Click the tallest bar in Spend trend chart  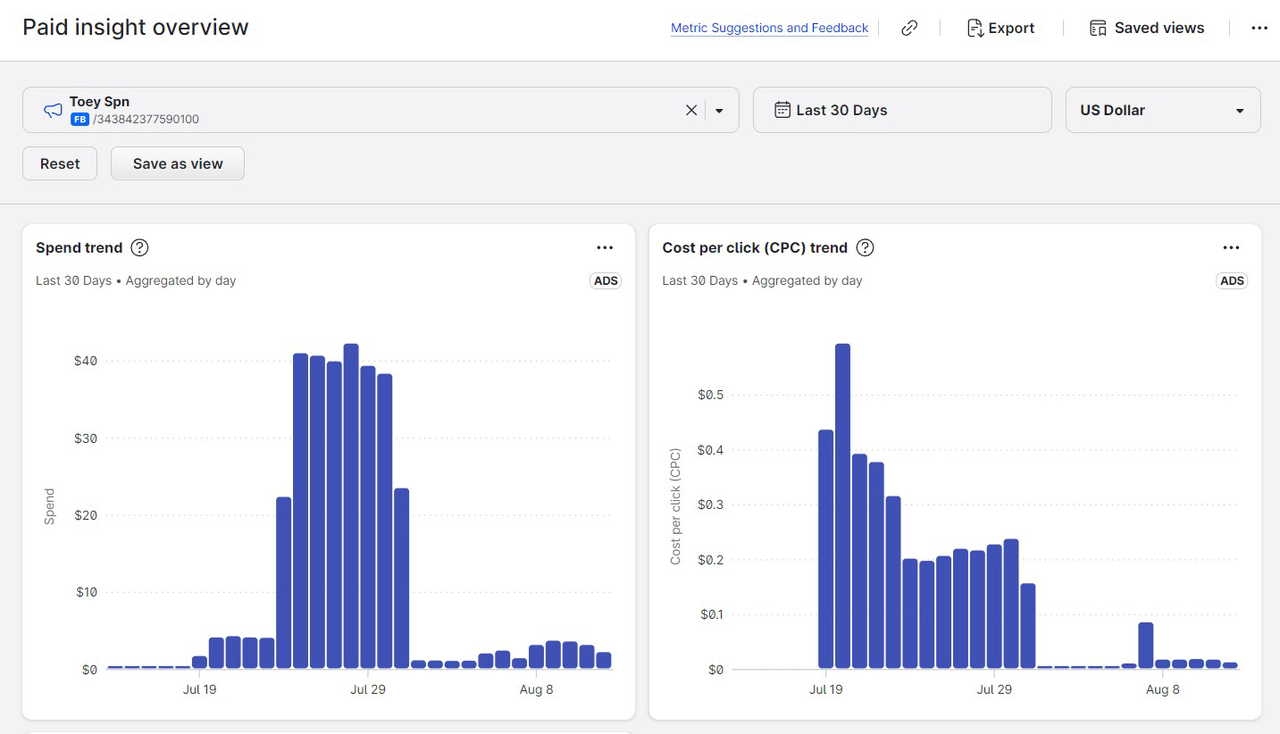click(x=351, y=505)
